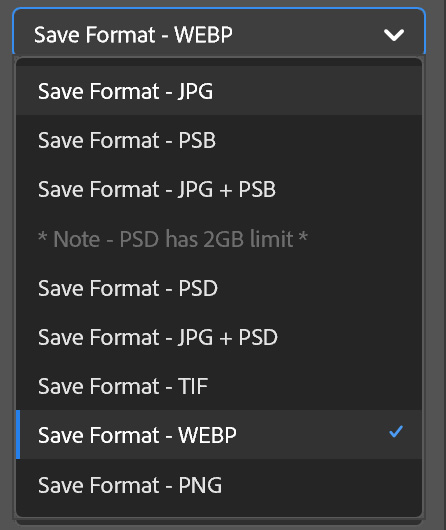Viewport: 446px width, 530px height.
Task: Select Save Format - PSB entry
Action: (x=219, y=140)
